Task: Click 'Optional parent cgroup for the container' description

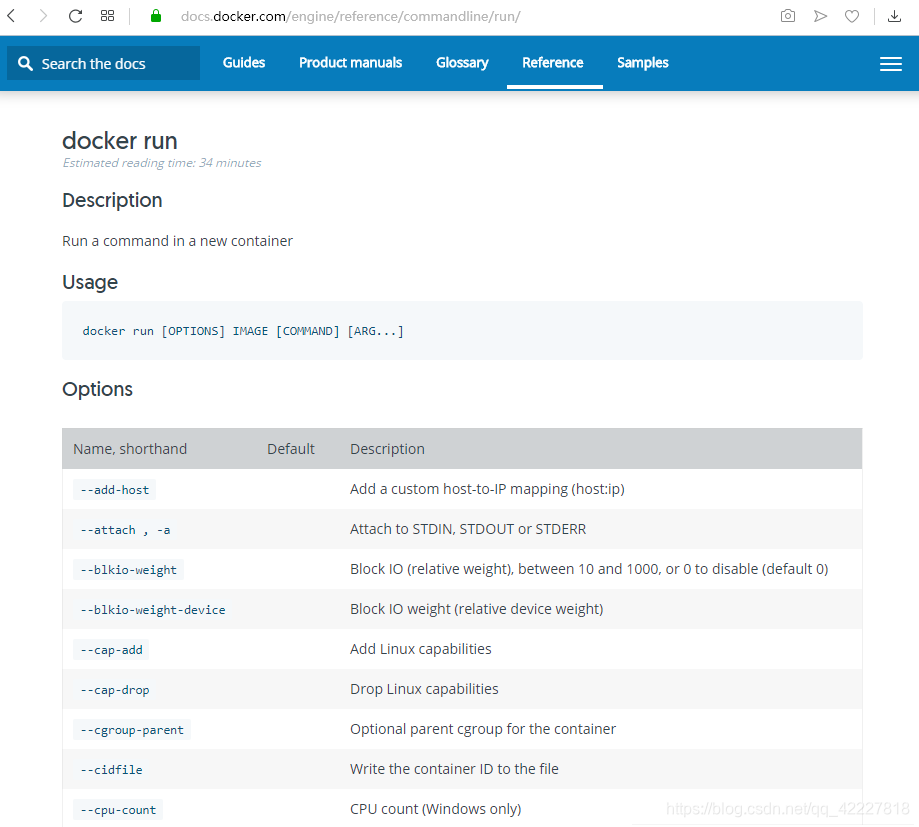Action: point(483,729)
